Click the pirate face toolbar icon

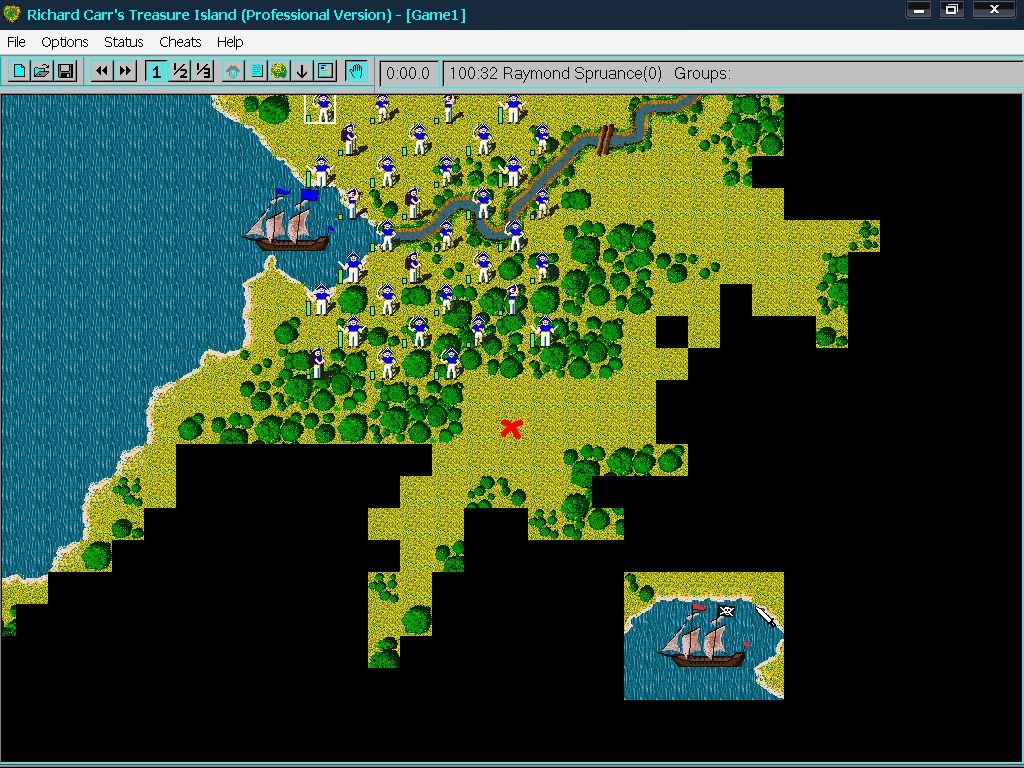pos(233,71)
